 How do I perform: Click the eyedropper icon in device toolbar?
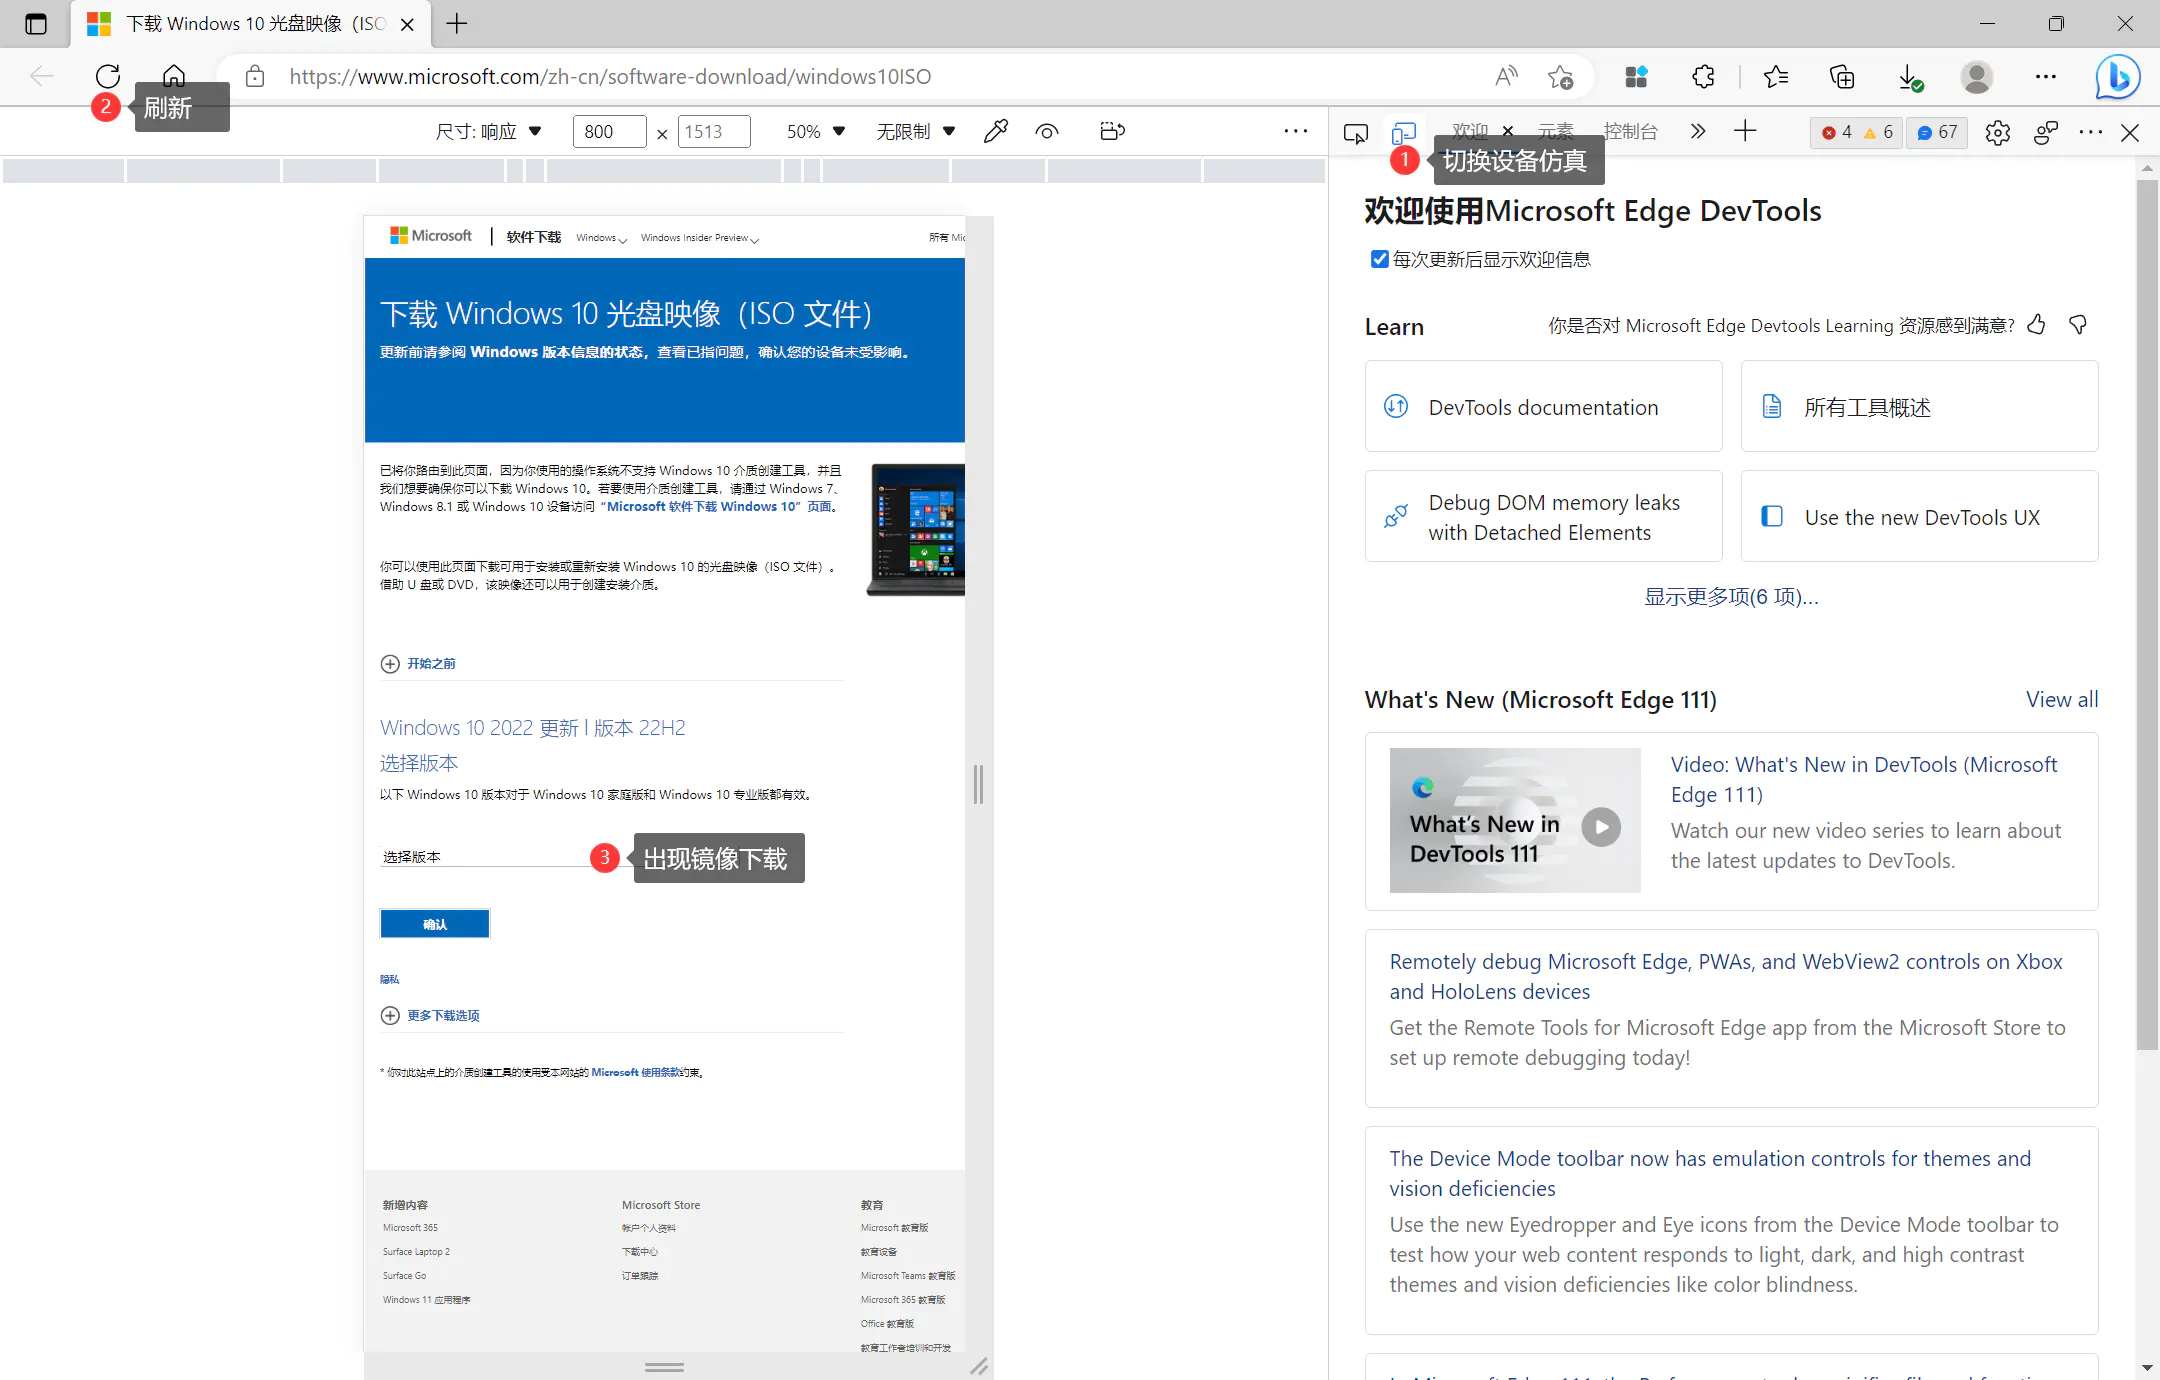point(995,131)
